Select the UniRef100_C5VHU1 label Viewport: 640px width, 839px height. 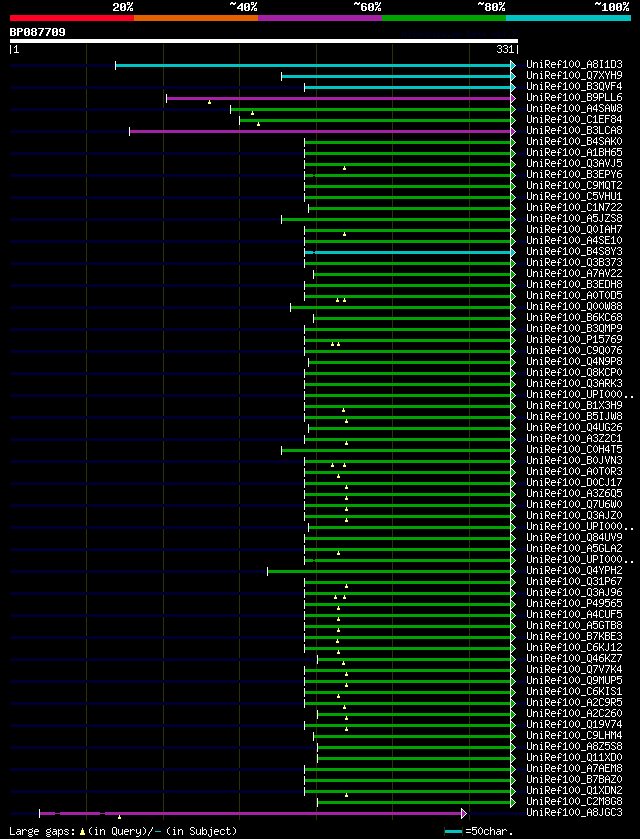tap(574, 196)
